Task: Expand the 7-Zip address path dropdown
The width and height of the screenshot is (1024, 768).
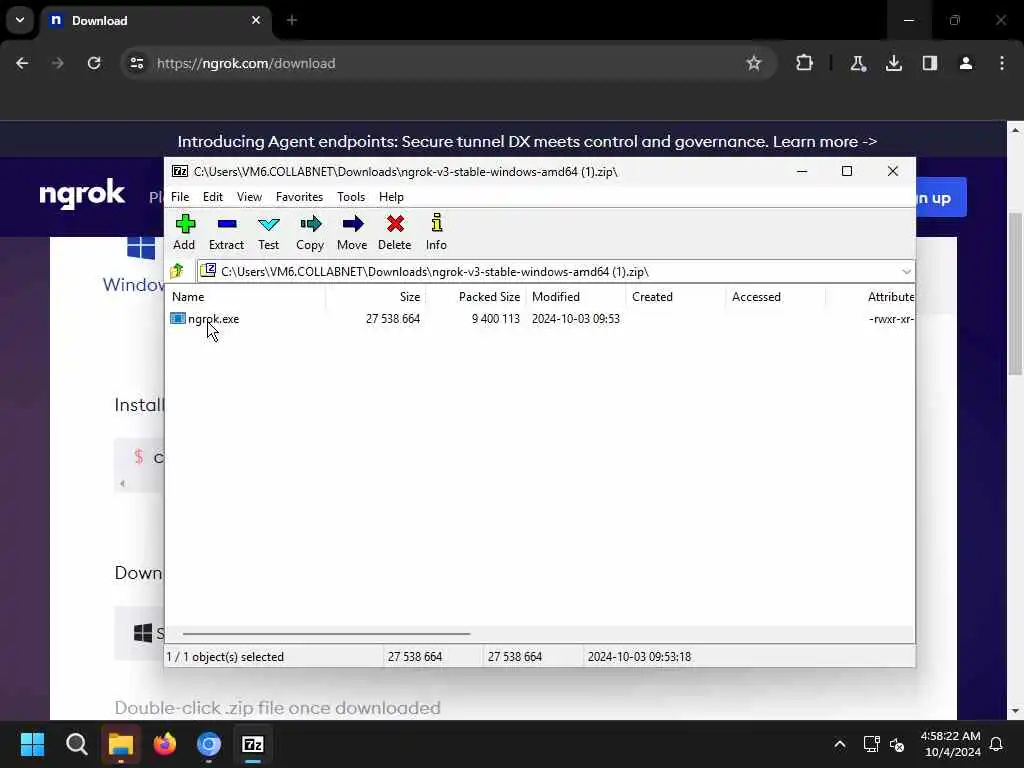Action: (906, 272)
